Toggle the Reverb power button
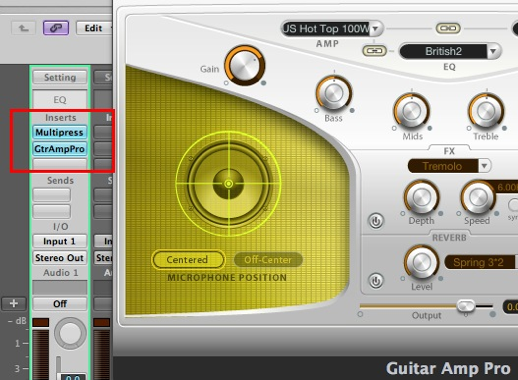Screen dimensions: 518x380 (x=376, y=281)
